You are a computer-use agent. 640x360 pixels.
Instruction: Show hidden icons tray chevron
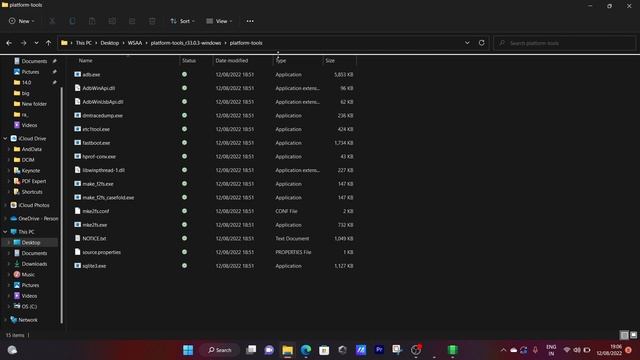(x=503, y=350)
